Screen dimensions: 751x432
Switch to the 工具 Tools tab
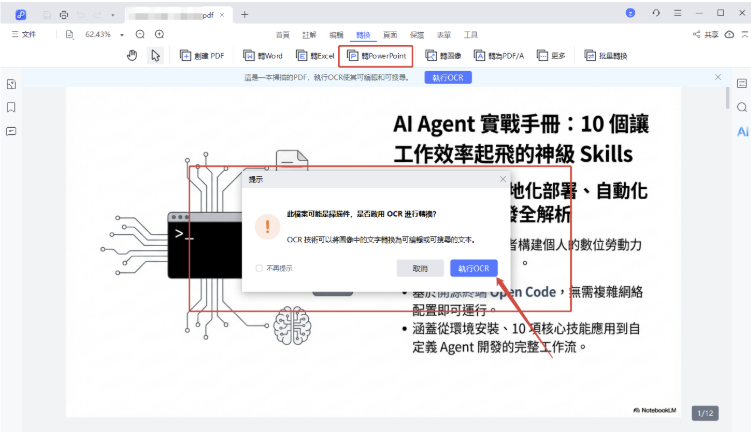(471, 35)
